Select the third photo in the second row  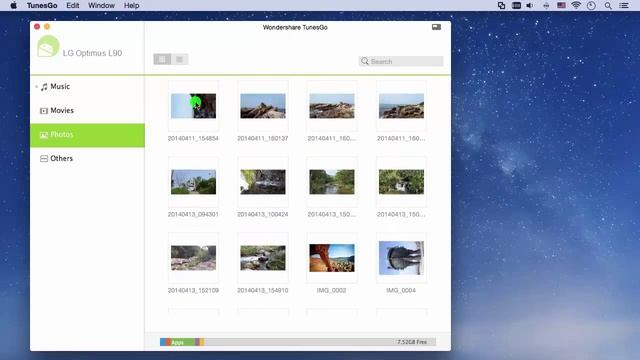[x=332, y=182]
